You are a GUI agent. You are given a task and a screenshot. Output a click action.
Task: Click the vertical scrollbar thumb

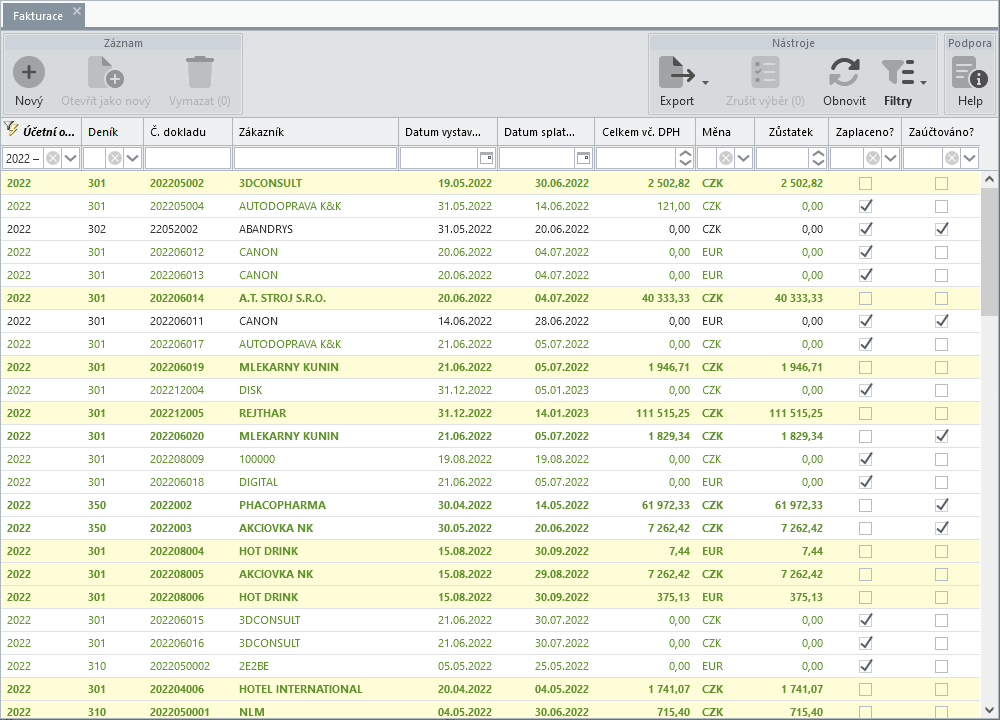(989, 252)
